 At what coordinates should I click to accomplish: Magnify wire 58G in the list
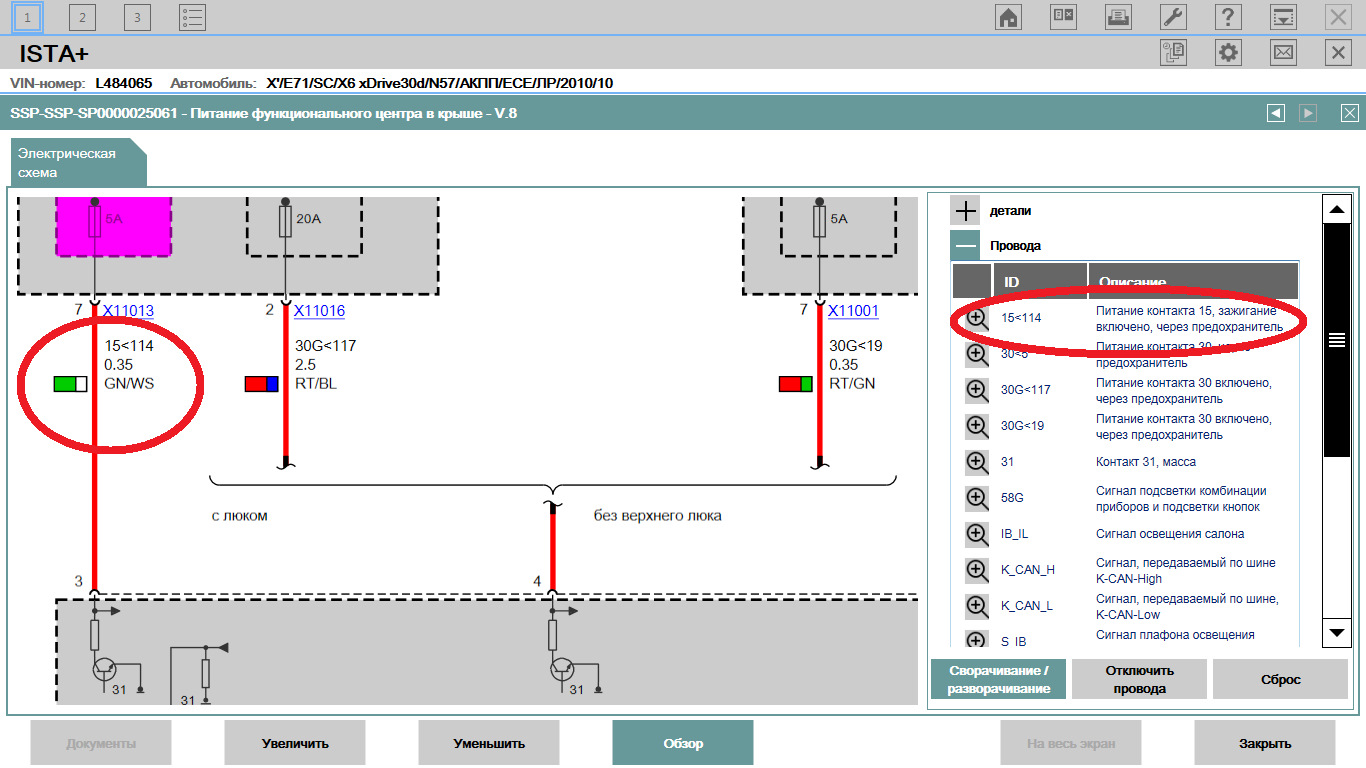coord(977,498)
